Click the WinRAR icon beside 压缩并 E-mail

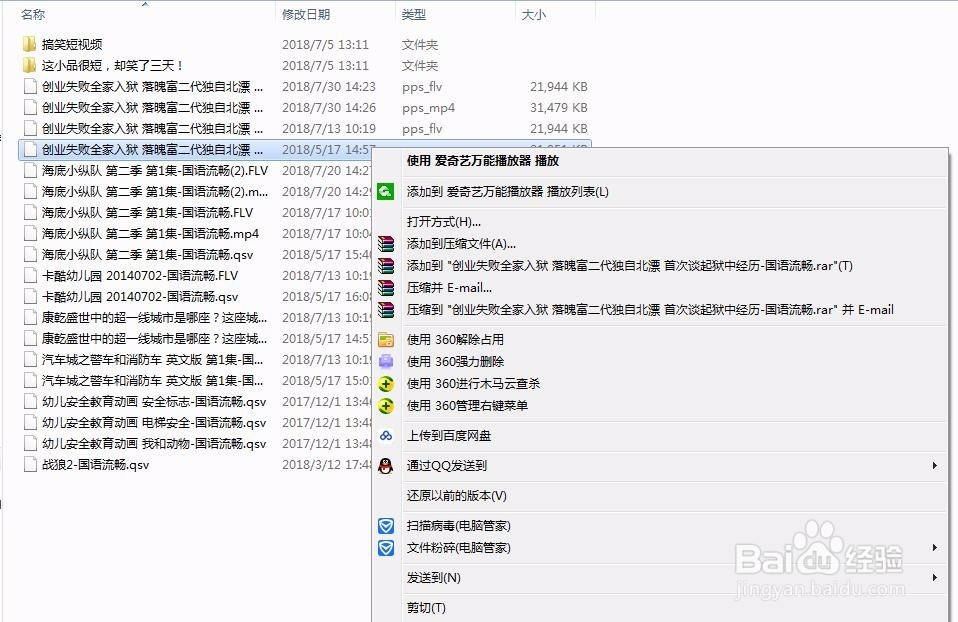[x=386, y=288]
